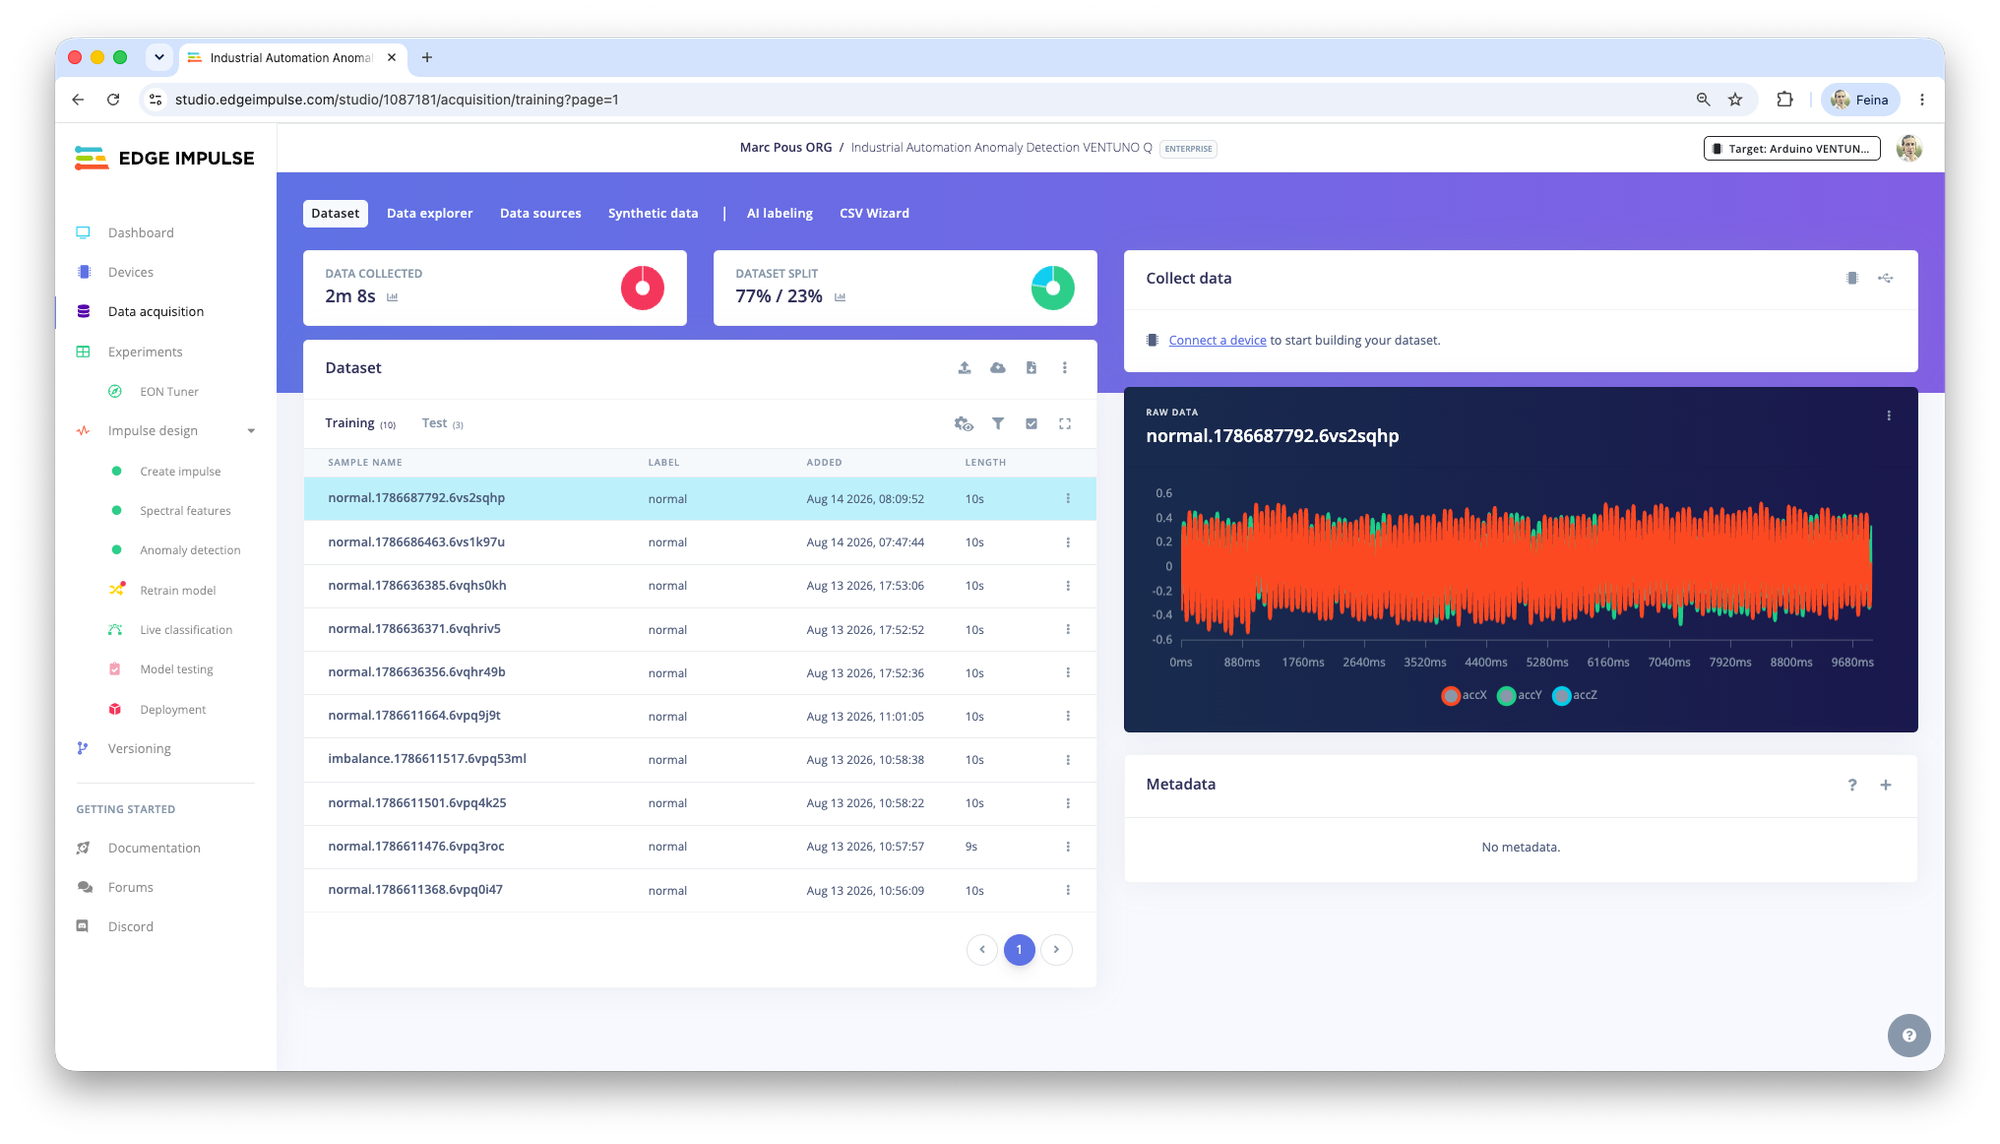Open the AI labeling tab
Image resolution: width=2000 pixels, height=1144 pixels.
point(779,214)
